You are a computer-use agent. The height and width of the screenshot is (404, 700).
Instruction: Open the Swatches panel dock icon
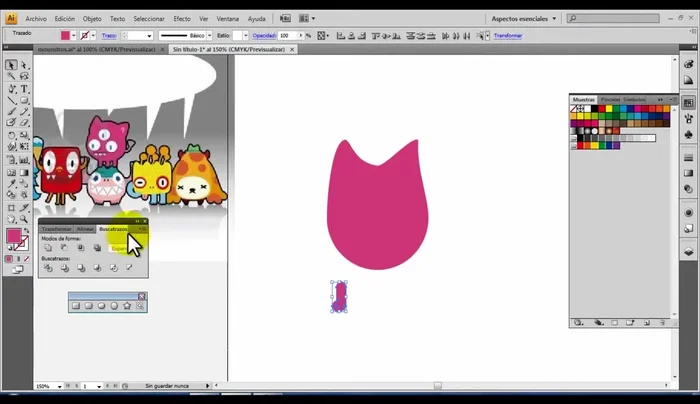coord(689,101)
